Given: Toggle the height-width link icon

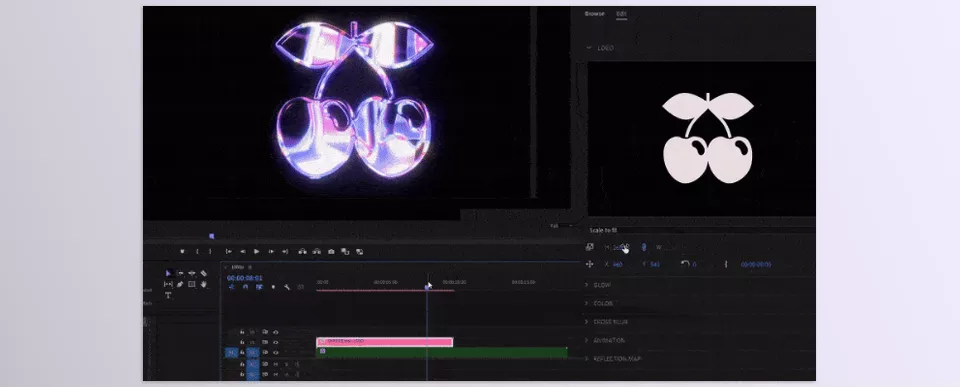Looking at the screenshot, I should pos(643,247).
